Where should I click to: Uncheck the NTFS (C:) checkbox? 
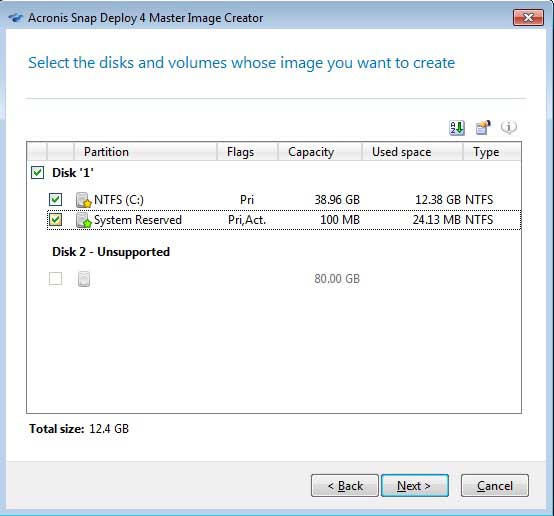click(55, 200)
